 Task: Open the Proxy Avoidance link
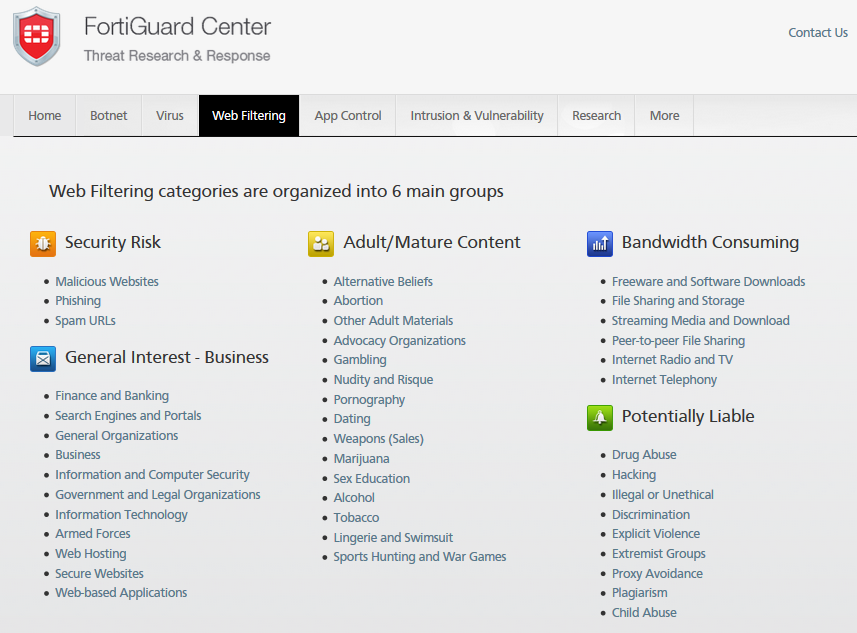click(x=657, y=574)
